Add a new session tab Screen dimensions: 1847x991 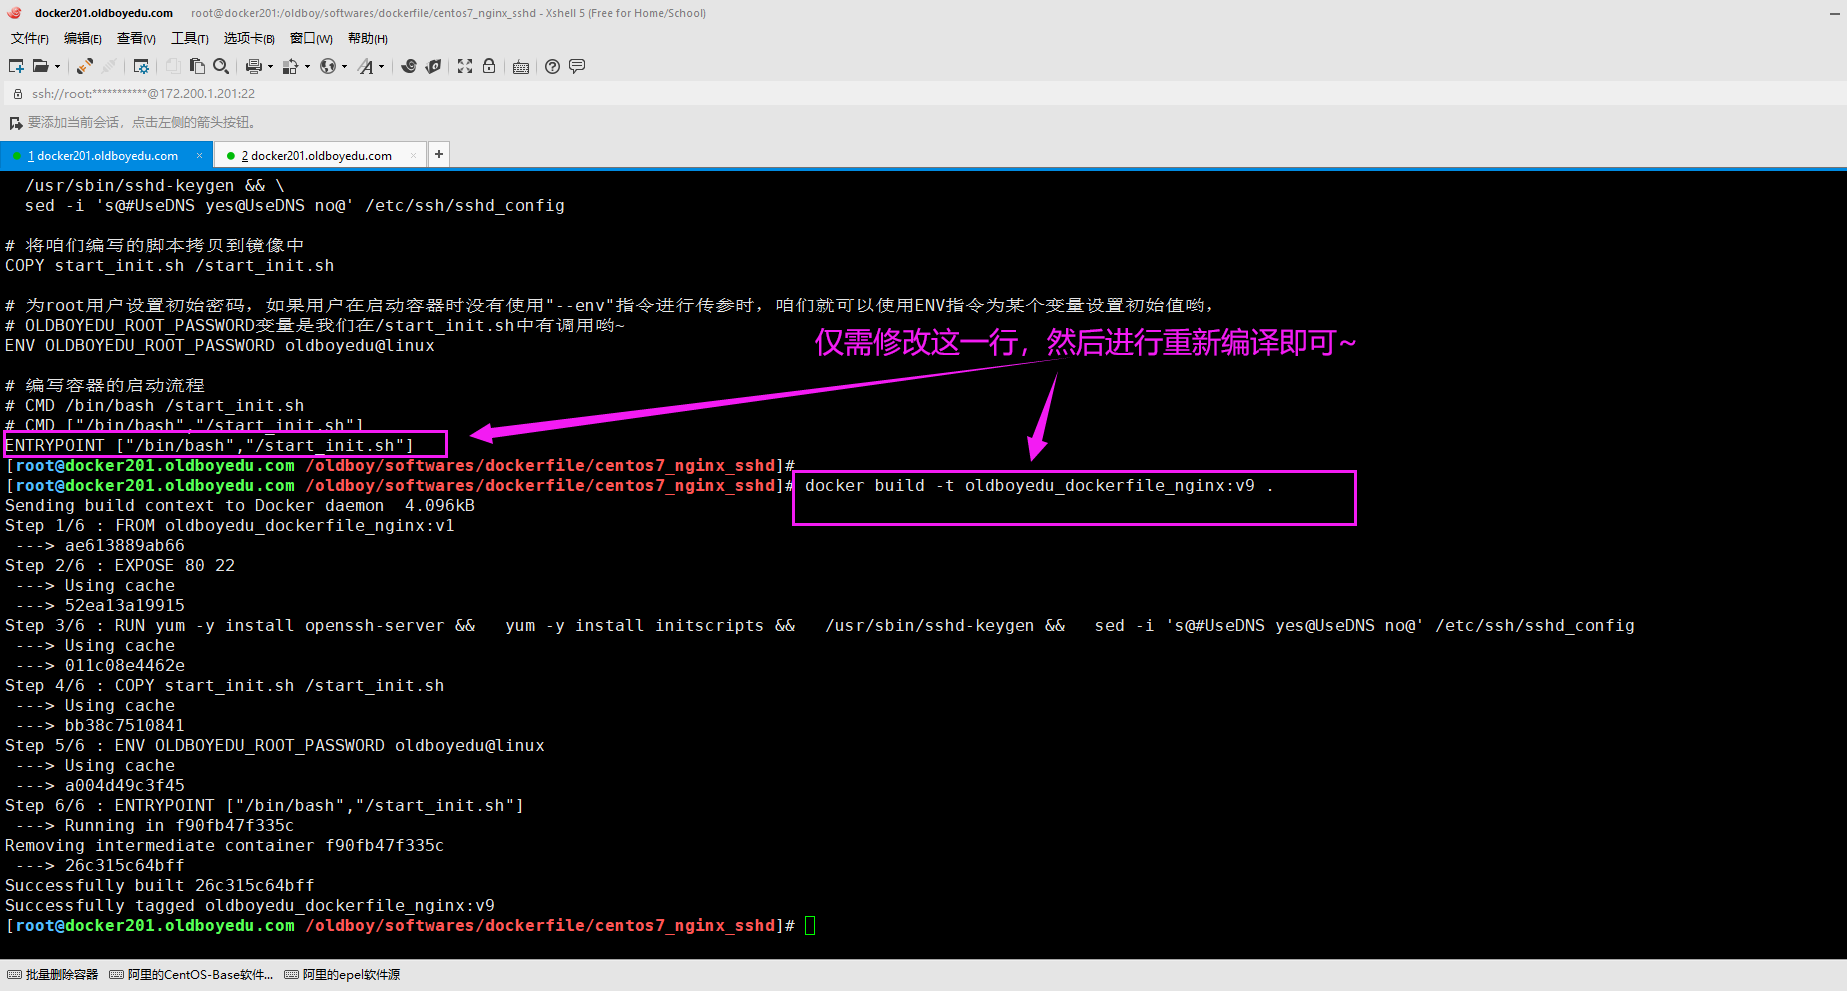click(x=438, y=154)
